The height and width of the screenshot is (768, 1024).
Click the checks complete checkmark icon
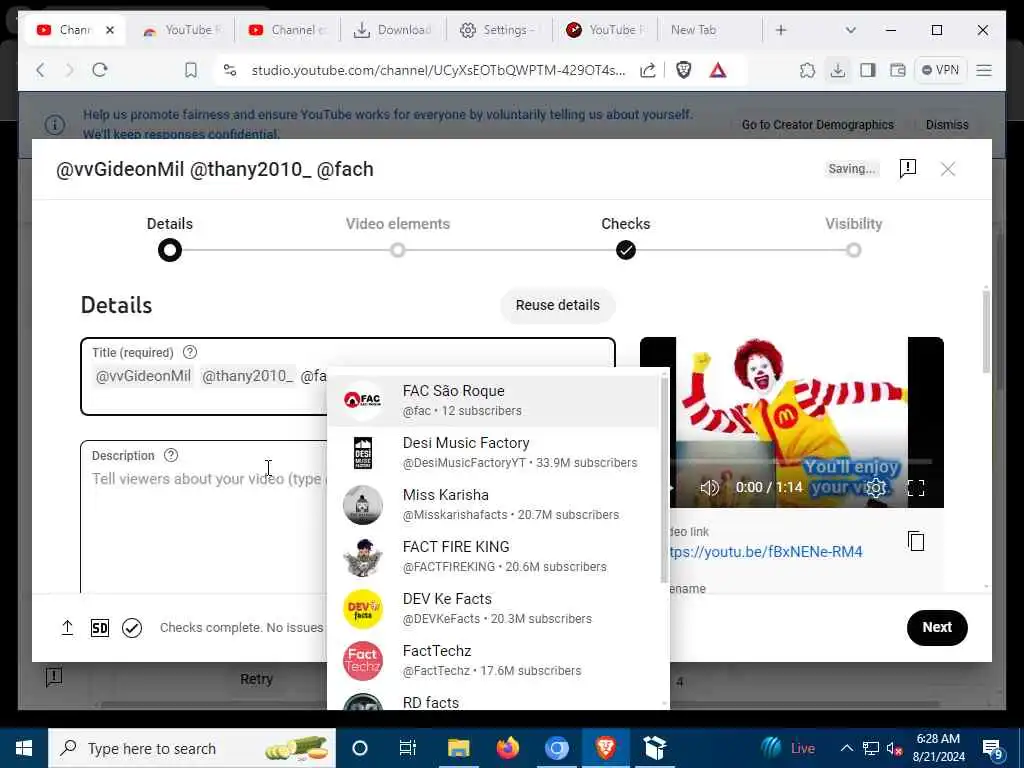point(132,628)
